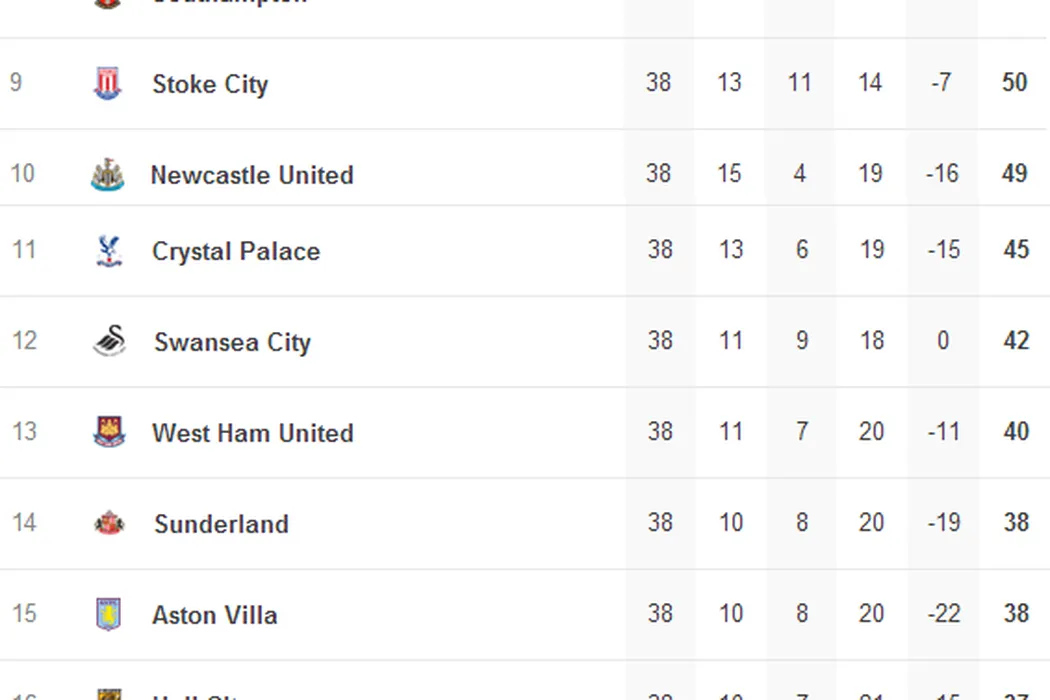Open the Sunderland team link
1050x700 pixels.
(221, 524)
